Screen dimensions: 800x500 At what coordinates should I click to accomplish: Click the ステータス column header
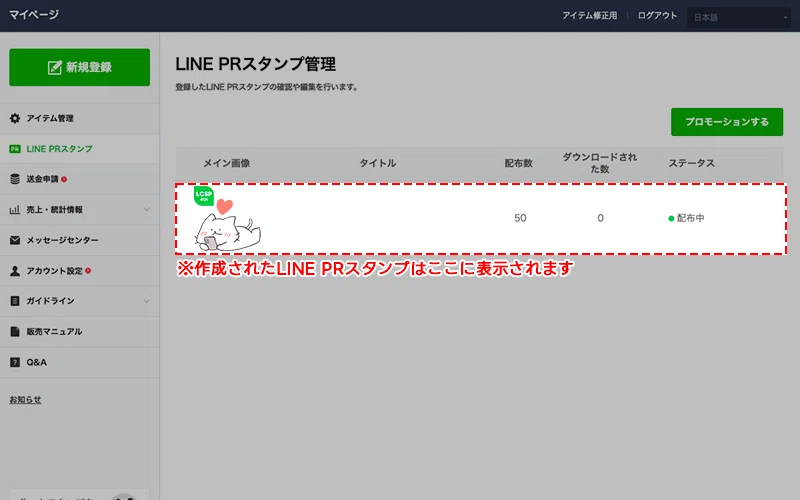click(x=691, y=163)
